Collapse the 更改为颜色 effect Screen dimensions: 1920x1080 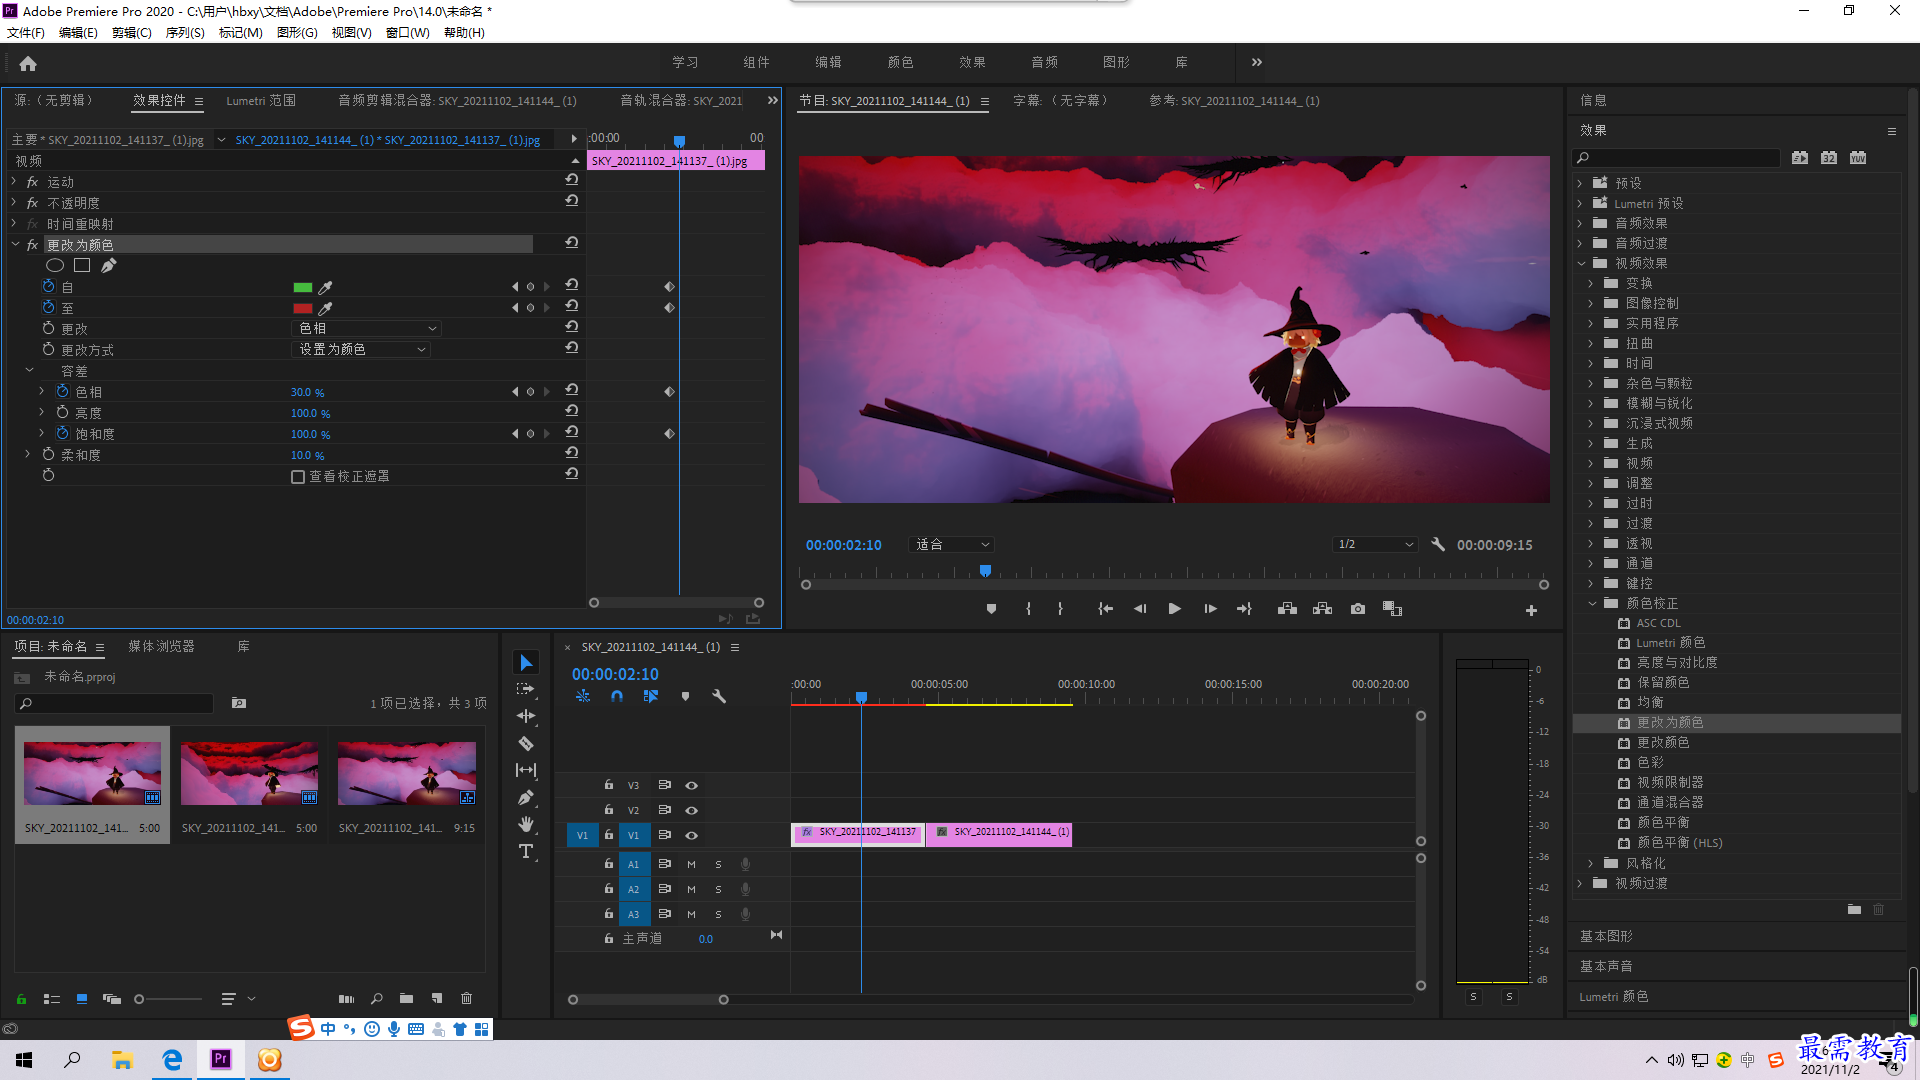point(14,245)
